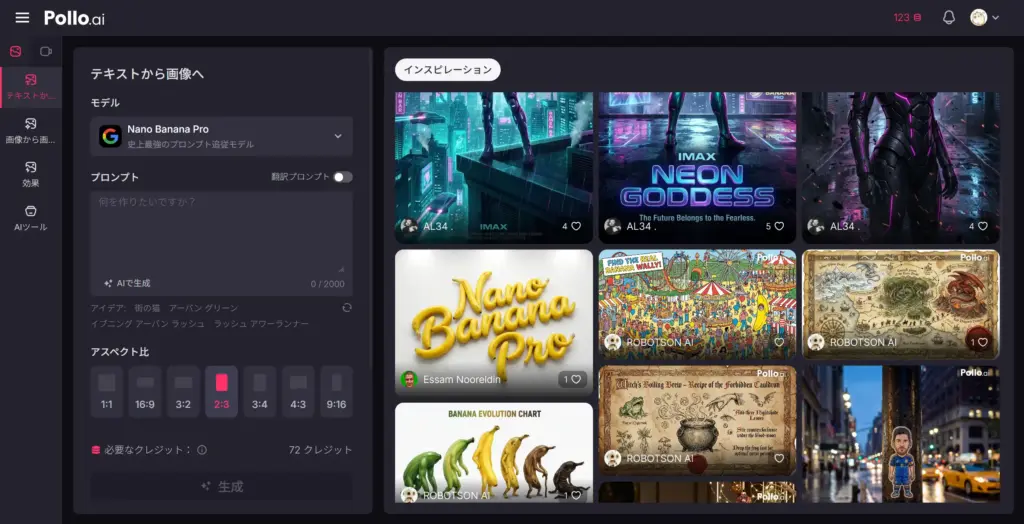Click the credits info icon

[x=202, y=450]
